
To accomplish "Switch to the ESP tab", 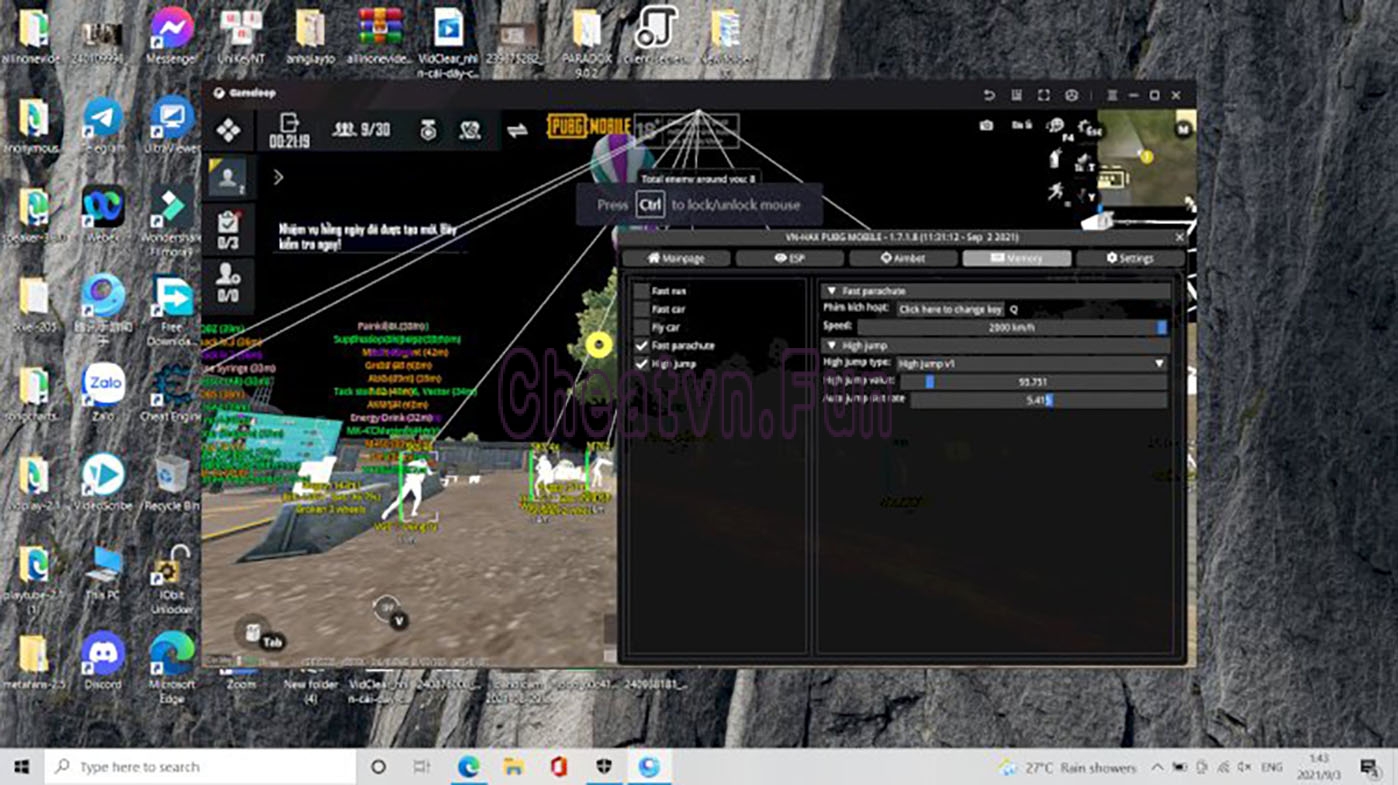I will 789,258.
